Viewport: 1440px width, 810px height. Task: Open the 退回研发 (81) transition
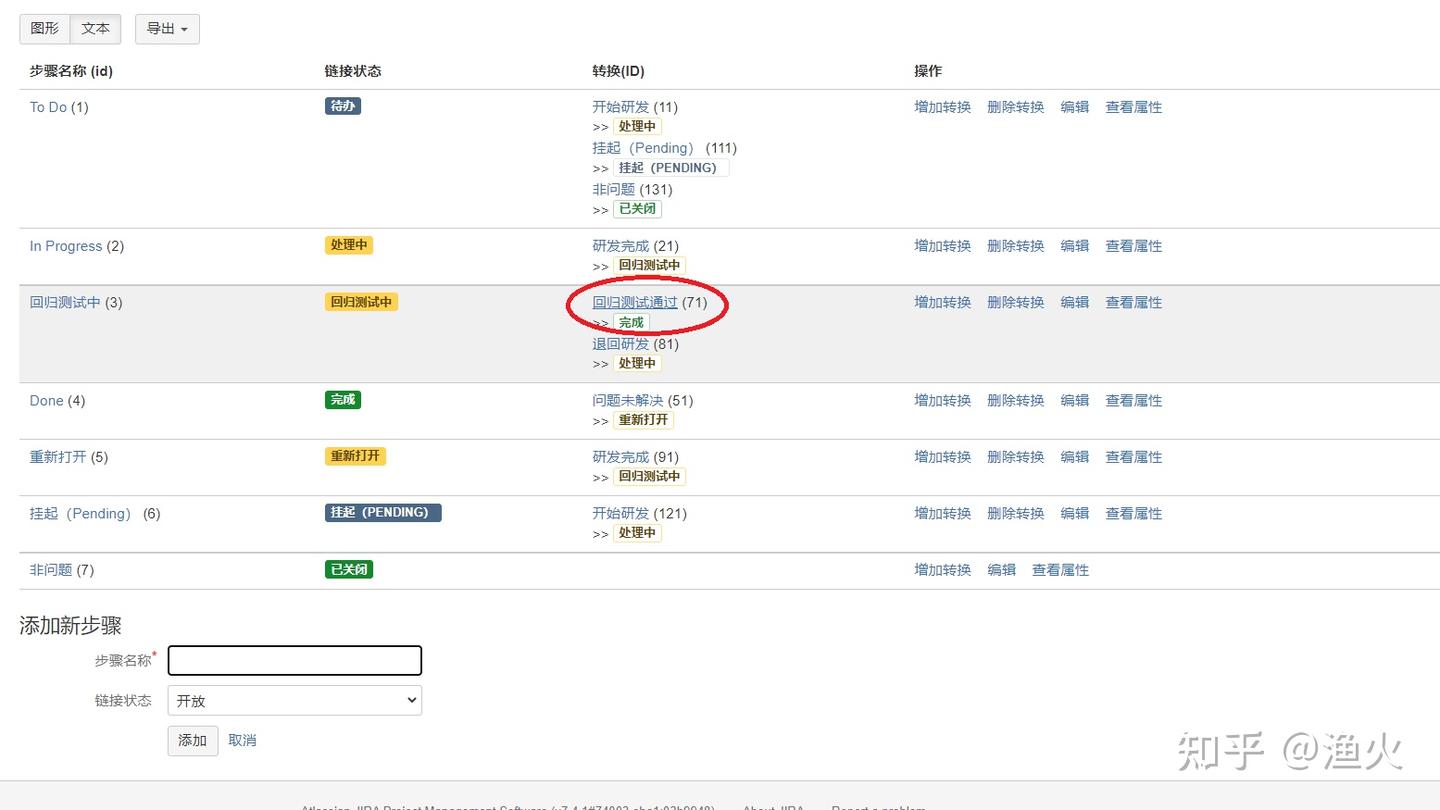click(x=620, y=344)
